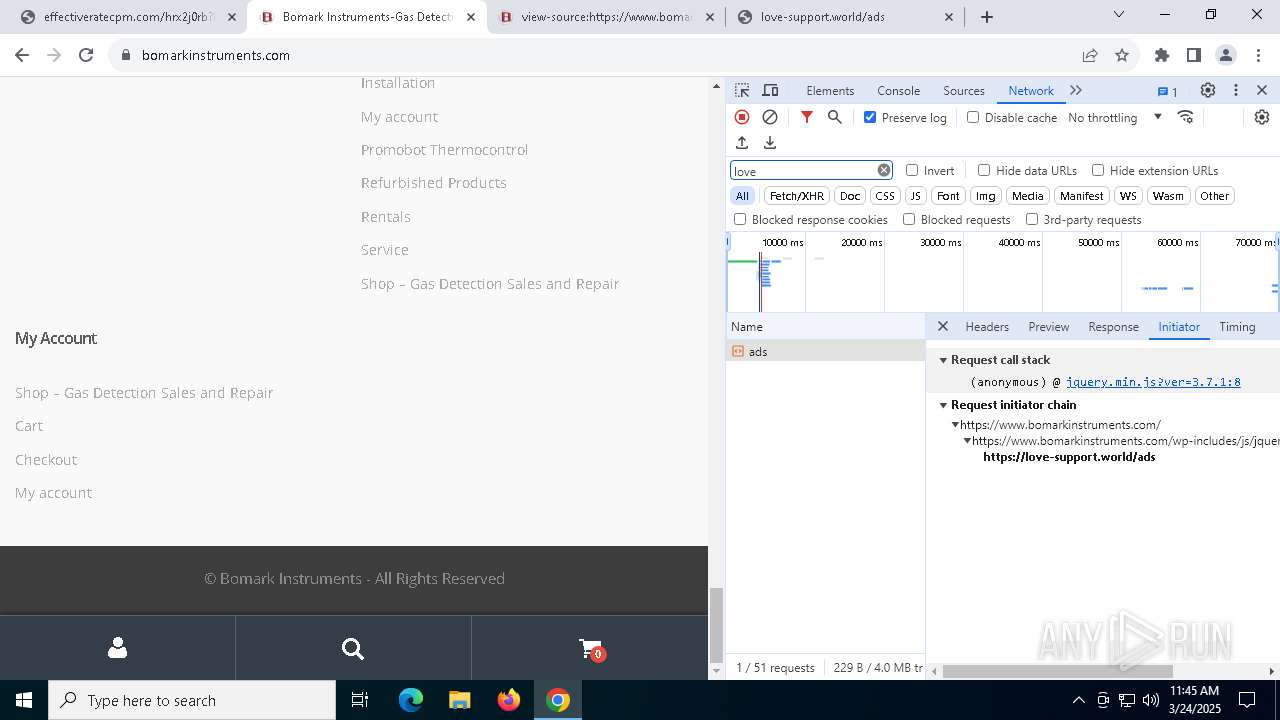Viewport: 1280px width, 720px height.
Task: Close the request details pane
Action: (943, 326)
